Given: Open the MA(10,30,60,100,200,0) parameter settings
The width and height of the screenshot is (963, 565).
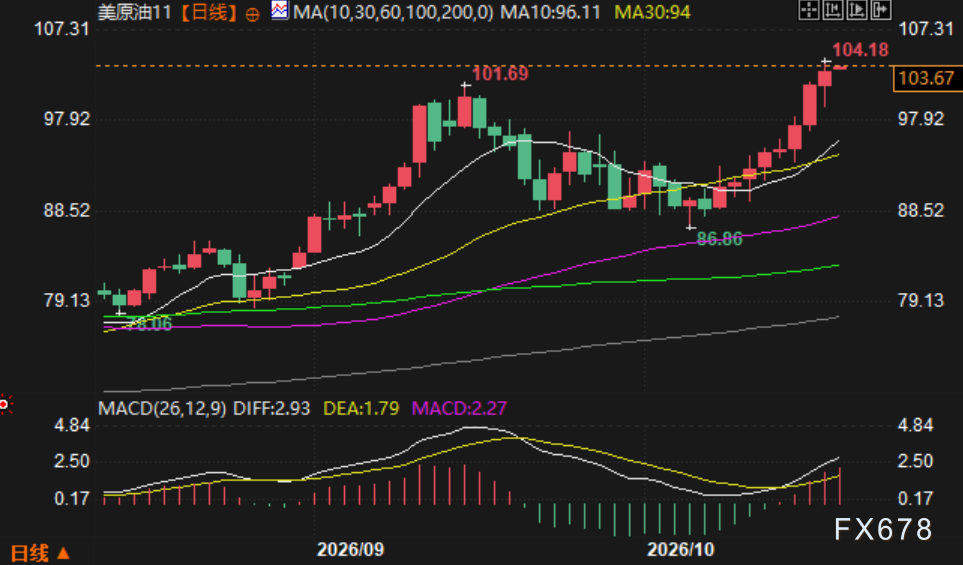Looking at the screenshot, I should [x=393, y=12].
